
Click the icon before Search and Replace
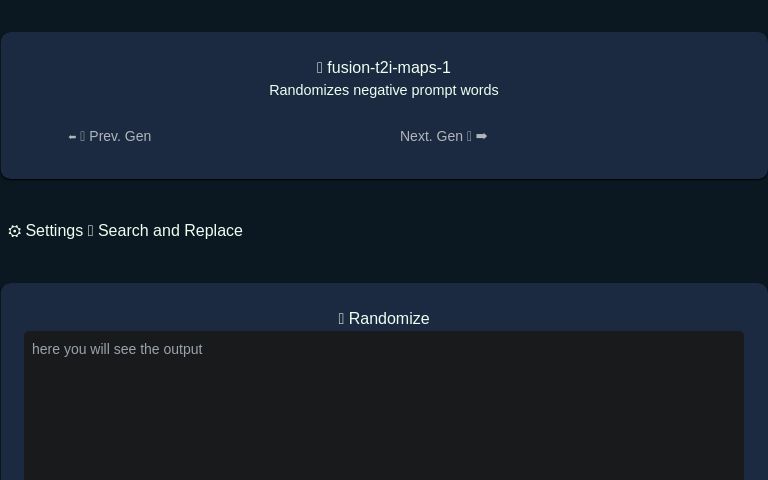click(x=90, y=231)
